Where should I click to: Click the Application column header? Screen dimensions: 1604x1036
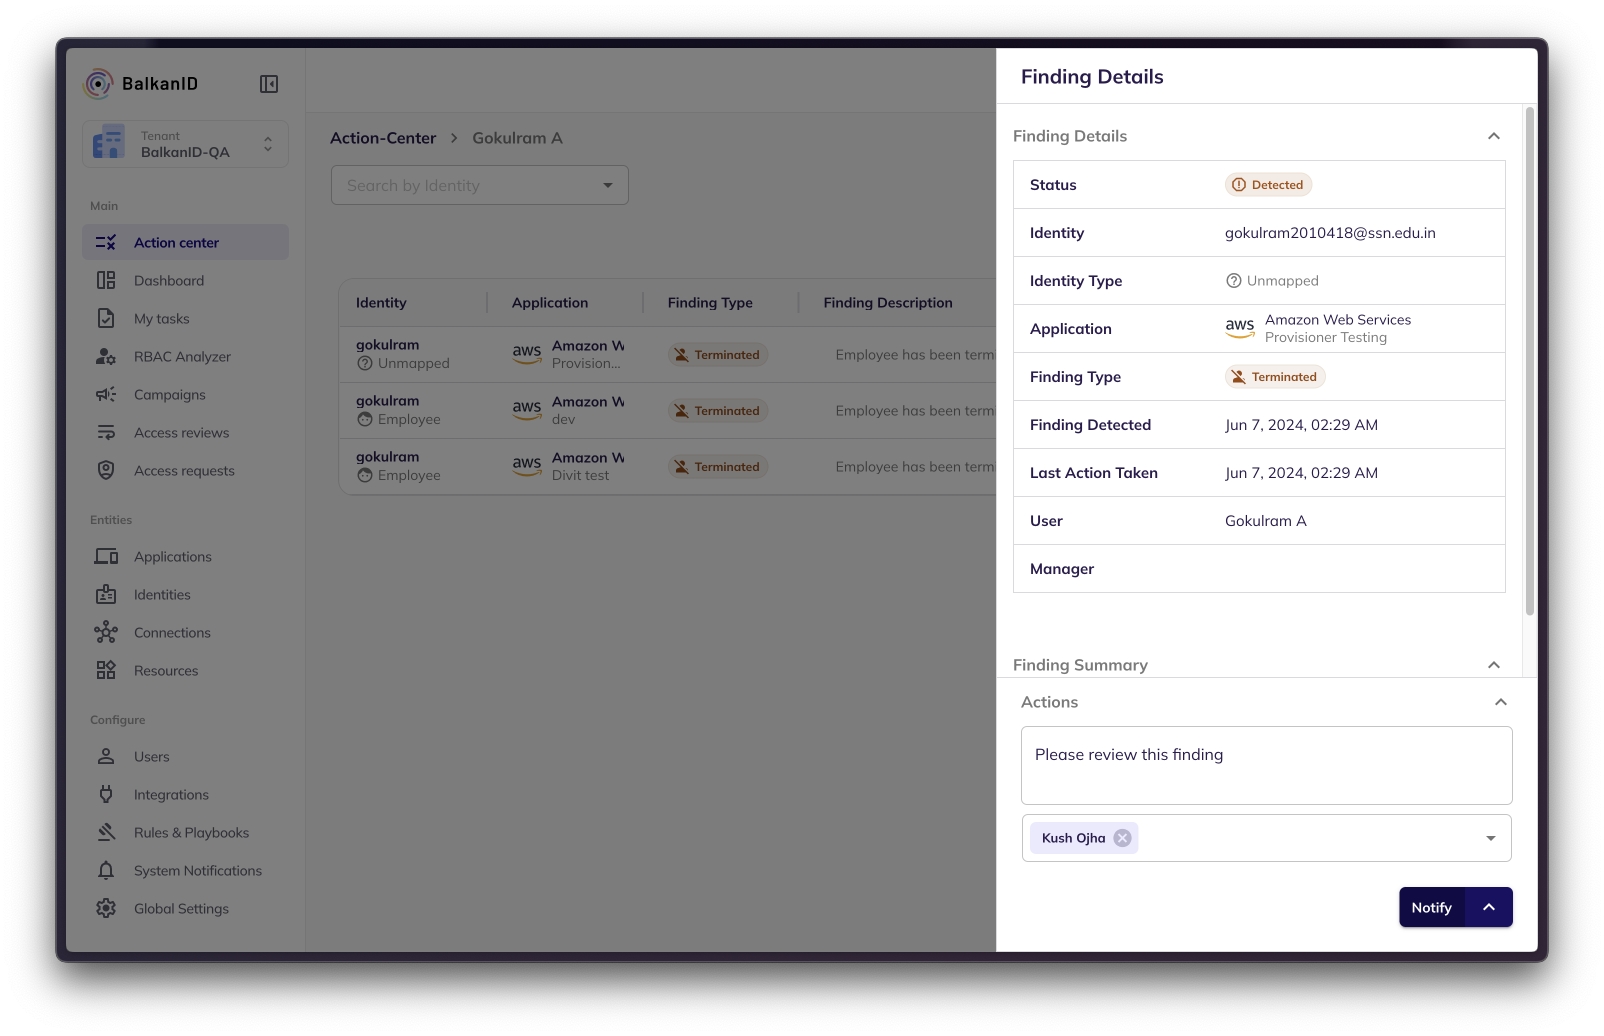click(550, 302)
